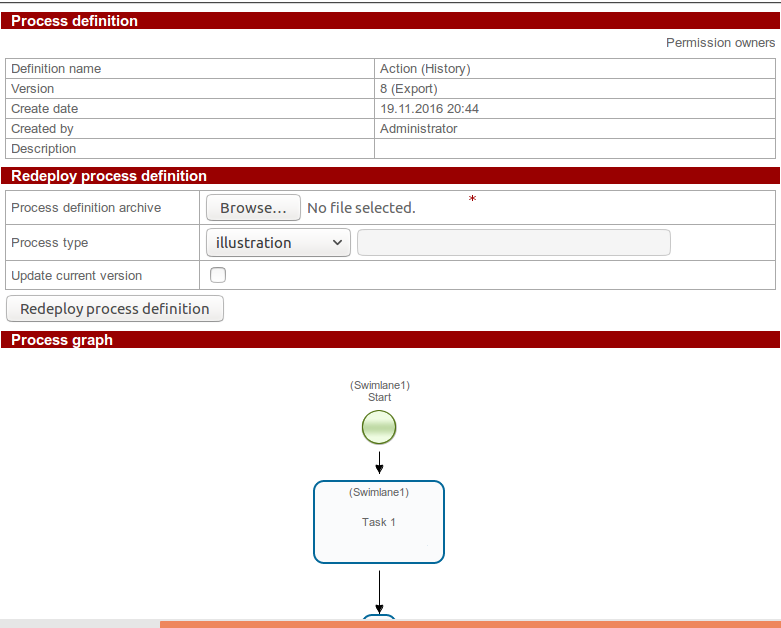781x628 pixels.
Task: Select the Action (History) definition name value
Action: 425,69
